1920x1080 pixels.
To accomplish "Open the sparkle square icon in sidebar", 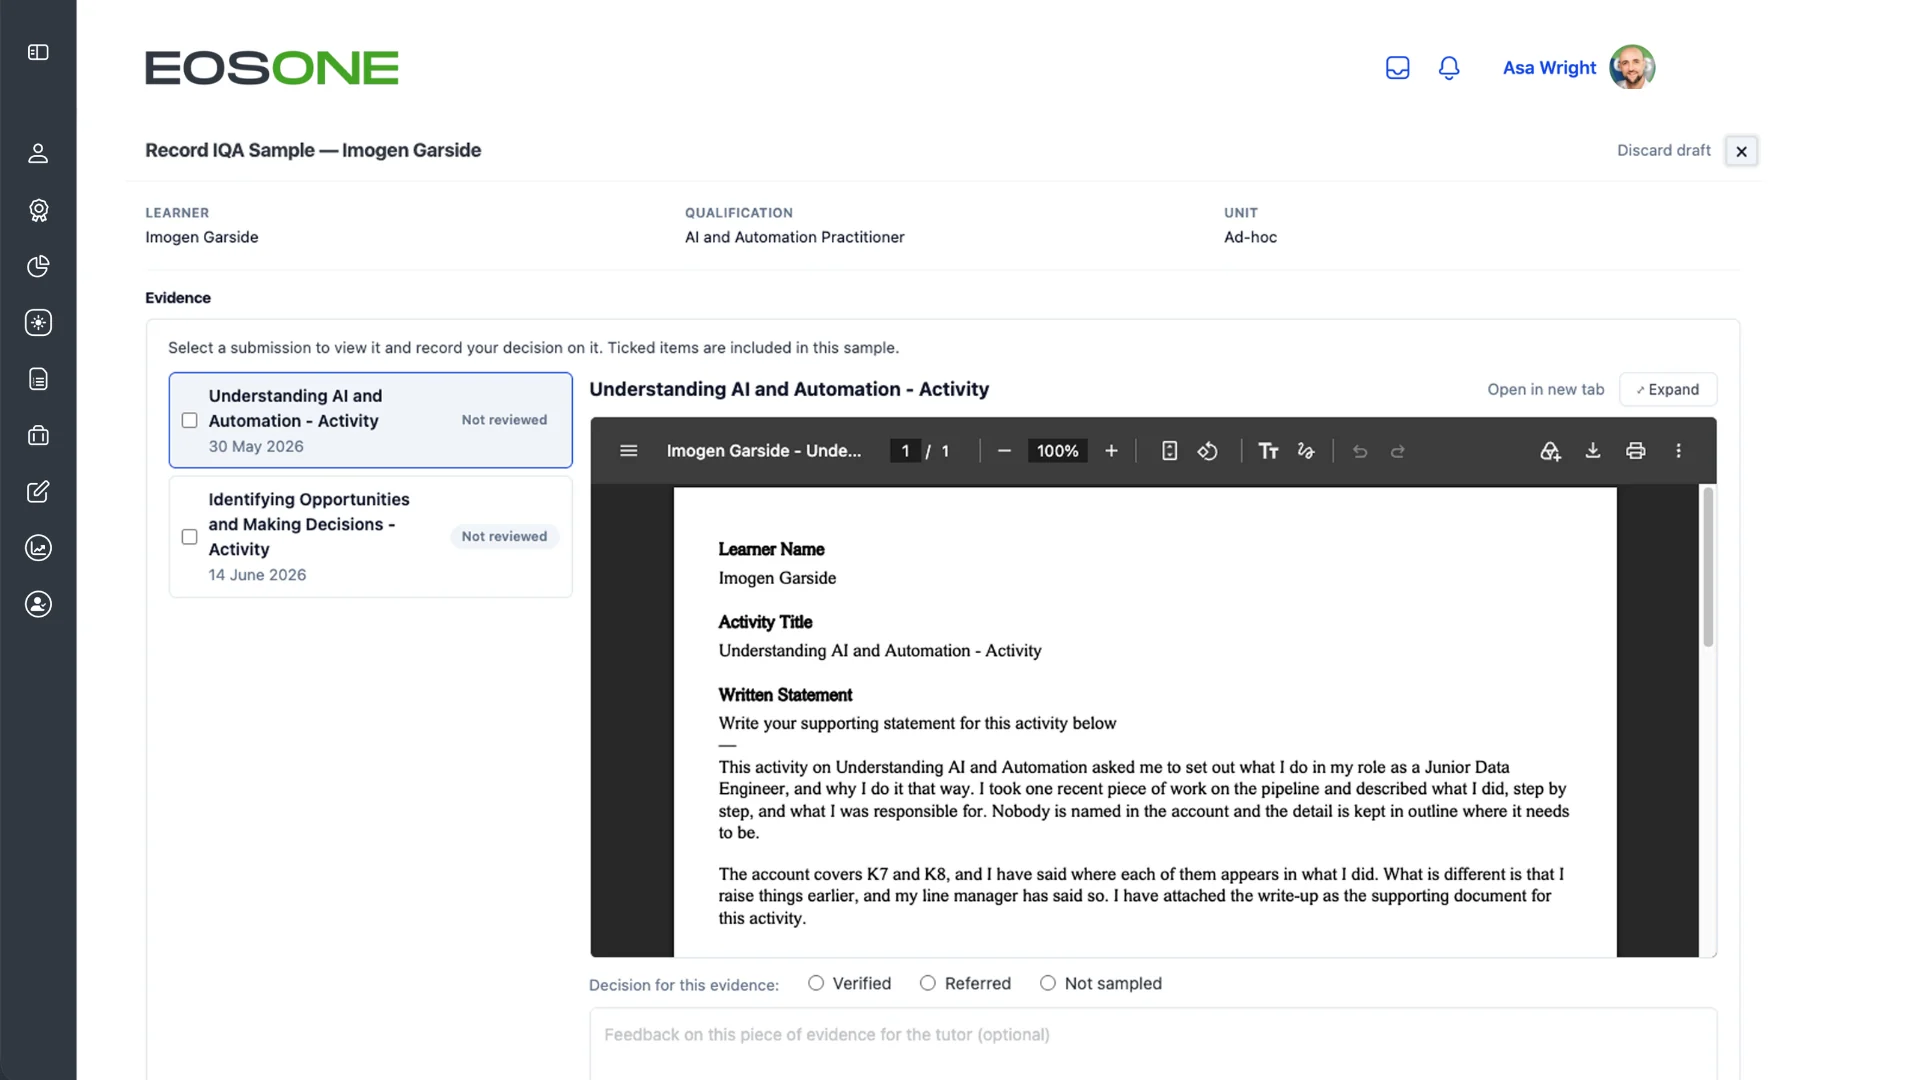I will click(38, 322).
